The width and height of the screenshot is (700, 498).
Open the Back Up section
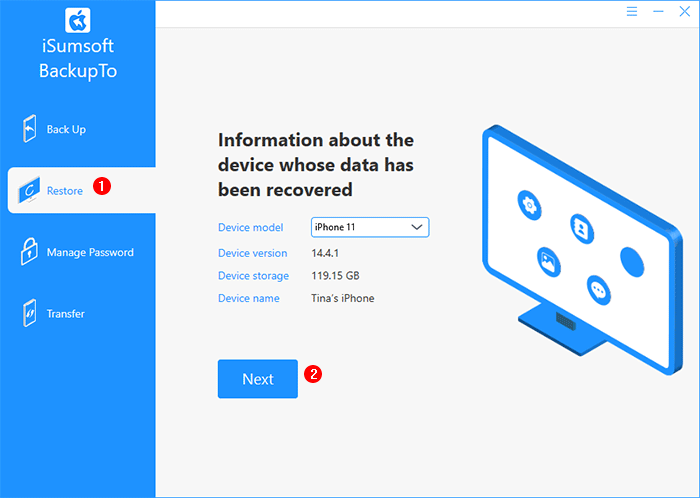click(66, 129)
